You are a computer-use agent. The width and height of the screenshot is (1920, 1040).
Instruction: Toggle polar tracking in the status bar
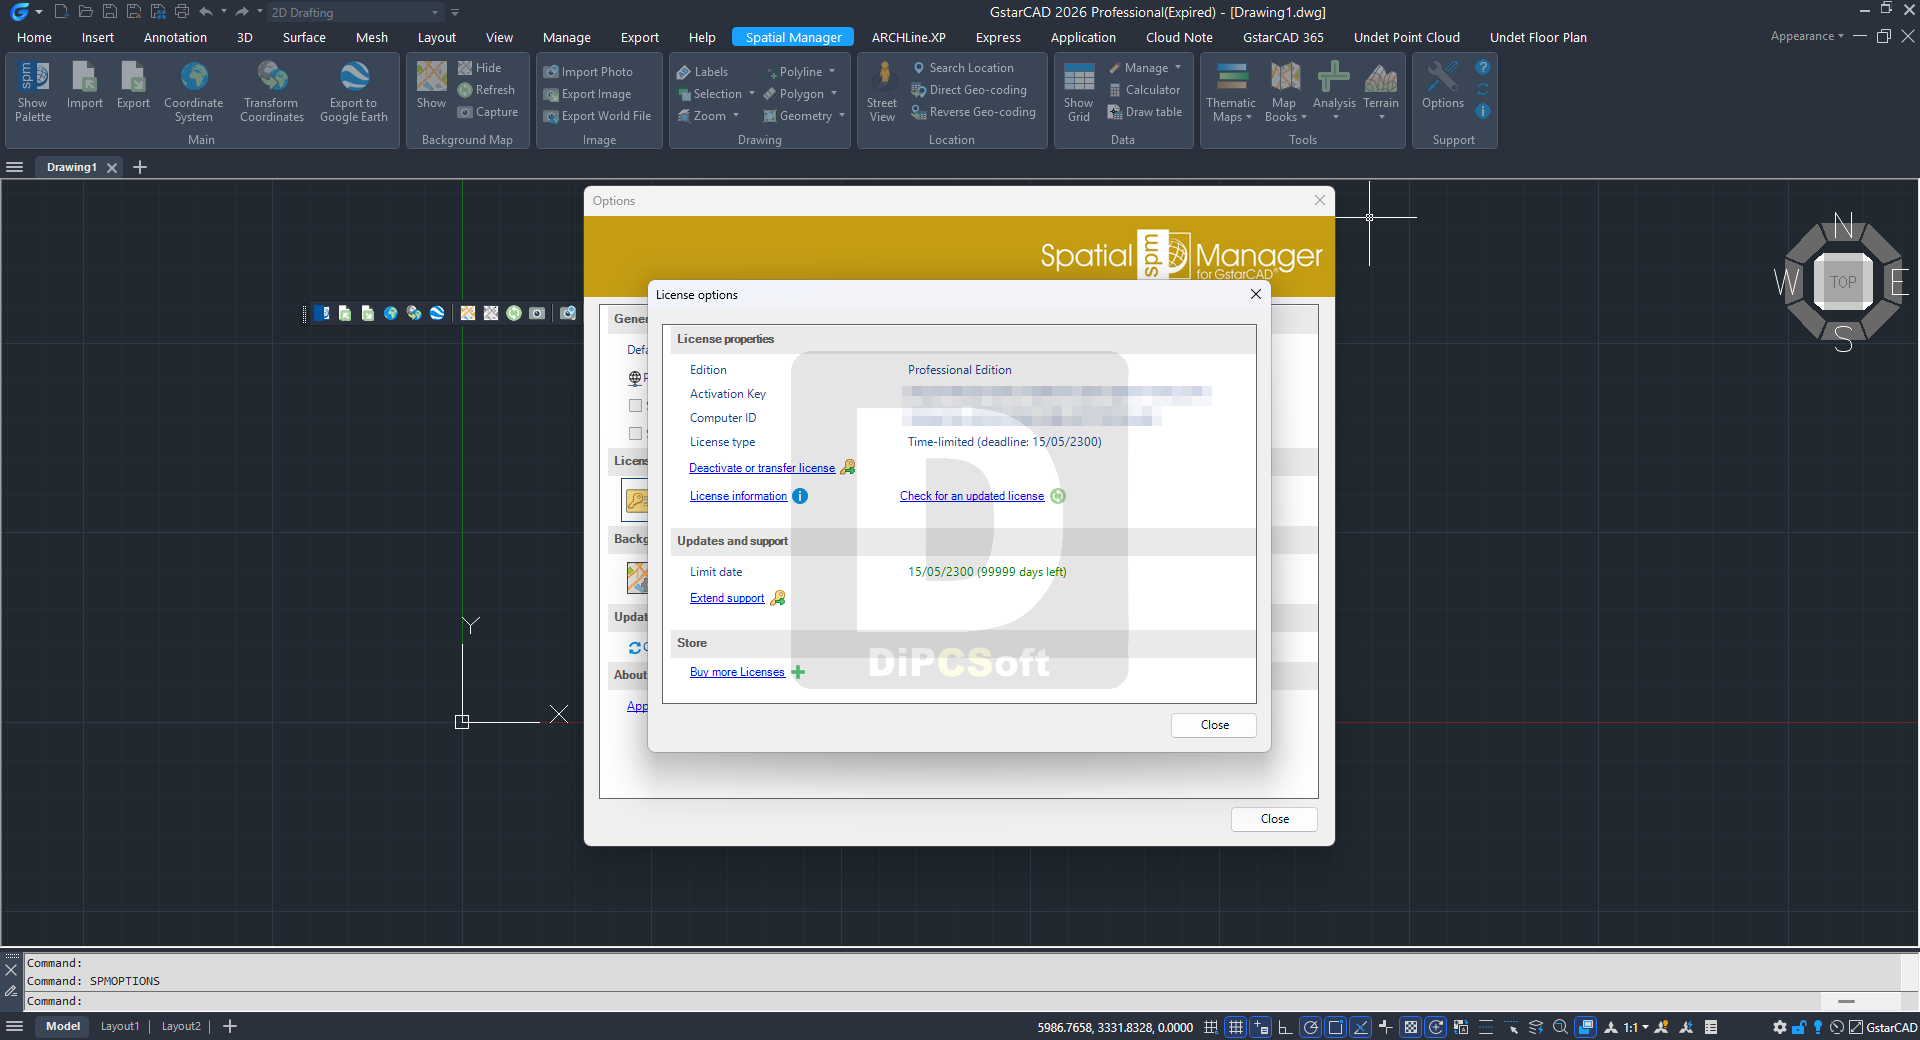coord(1310,1027)
